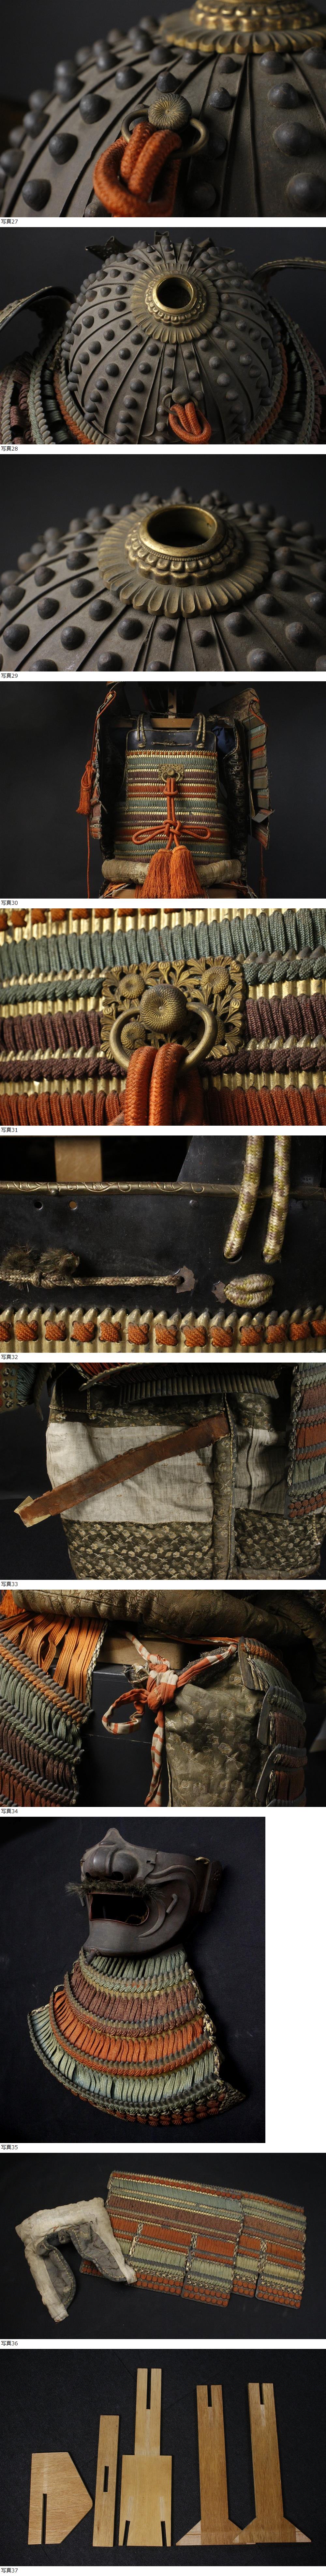Open the helmet top view photo 28
The height and width of the screenshot is (2576, 326).
point(163,335)
